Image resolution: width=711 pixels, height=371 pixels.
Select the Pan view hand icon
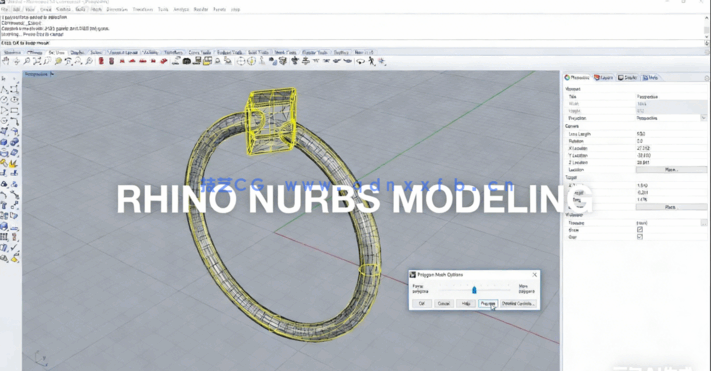[x=6, y=61]
